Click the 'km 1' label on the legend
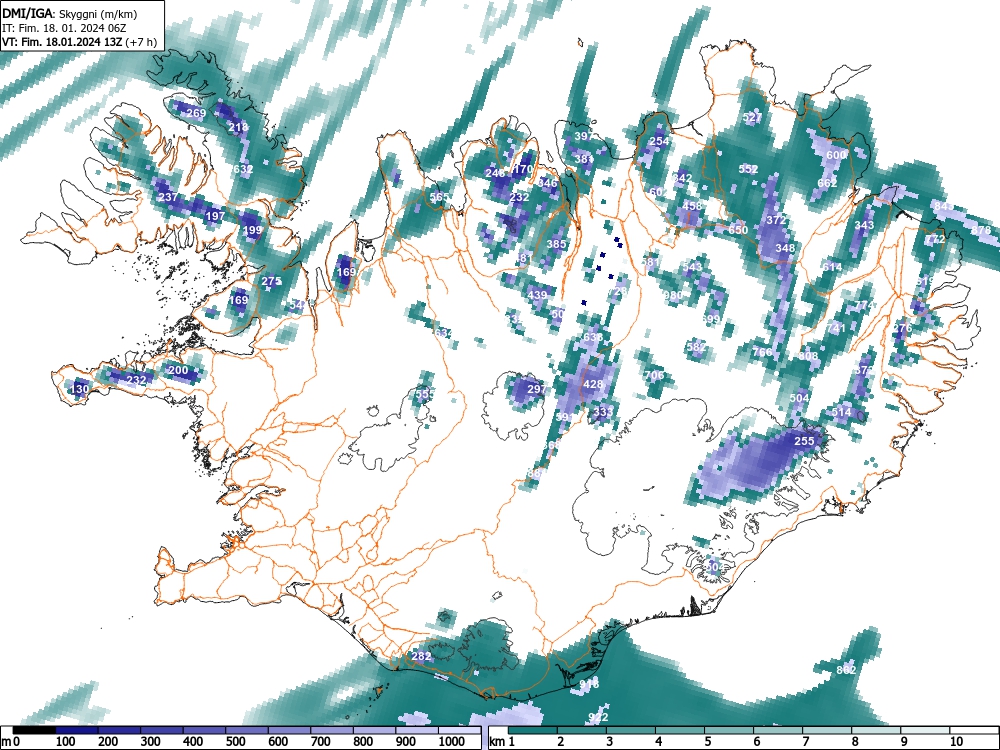The height and width of the screenshot is (750, 1000). coord(502,742)
